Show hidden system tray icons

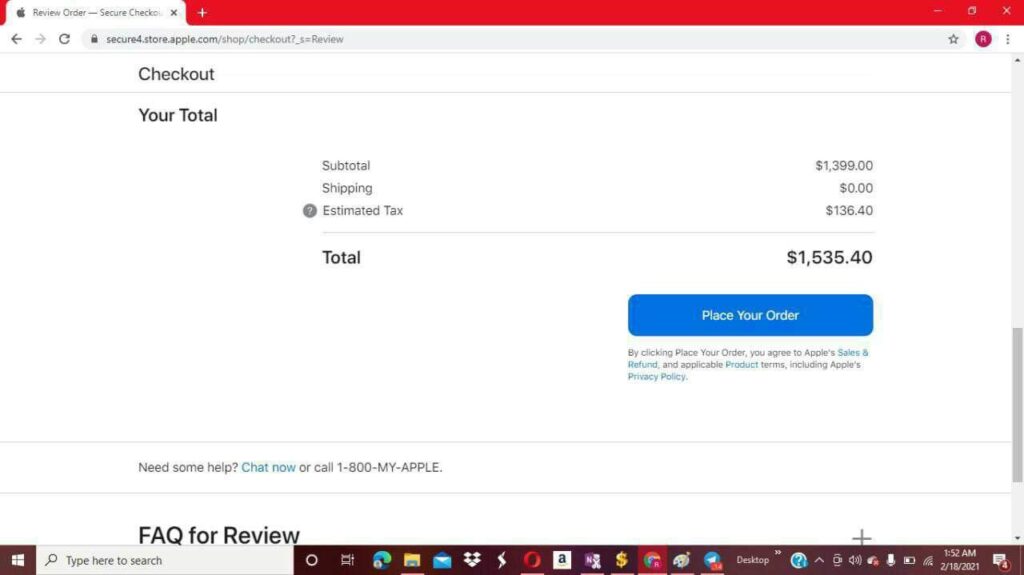(819, 560)
